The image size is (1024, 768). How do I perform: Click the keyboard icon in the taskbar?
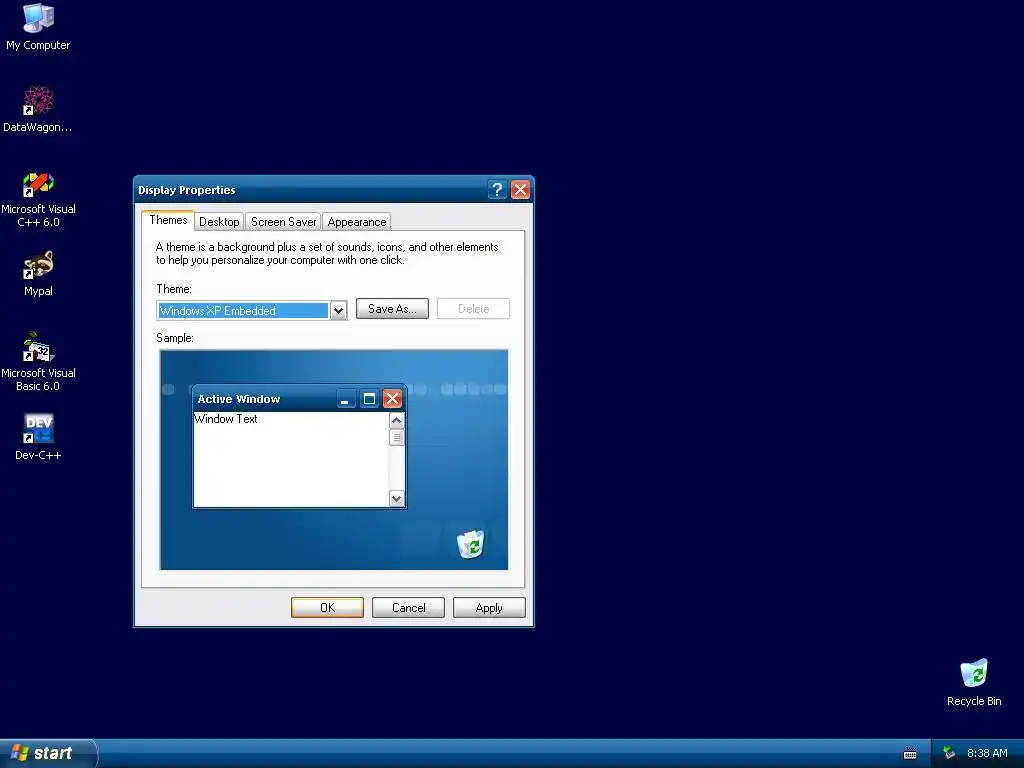point(910,754)
